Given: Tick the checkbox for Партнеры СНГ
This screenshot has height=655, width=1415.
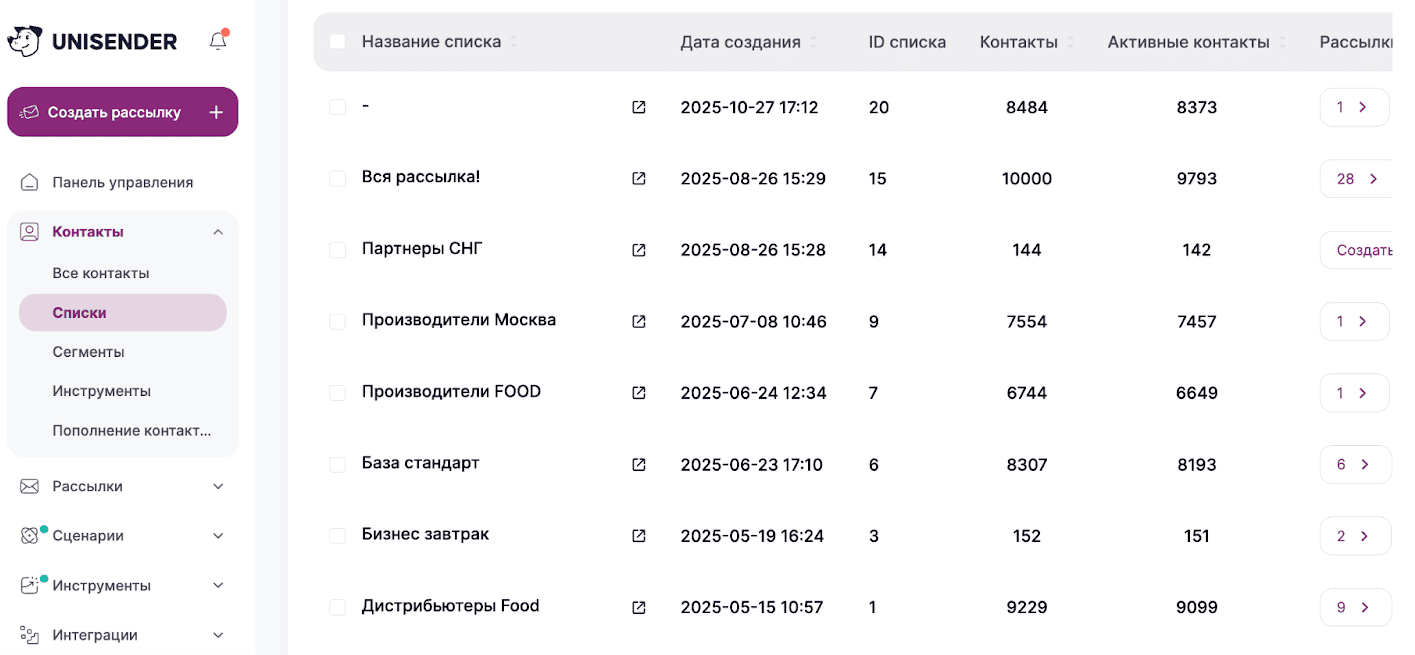Looking at the screenshot, I should point(337,250).
